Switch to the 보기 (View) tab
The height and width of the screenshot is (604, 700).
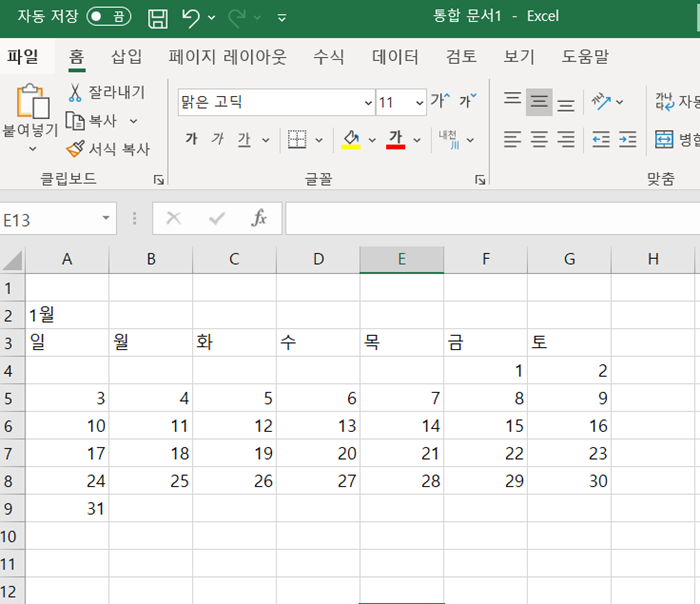519,57
